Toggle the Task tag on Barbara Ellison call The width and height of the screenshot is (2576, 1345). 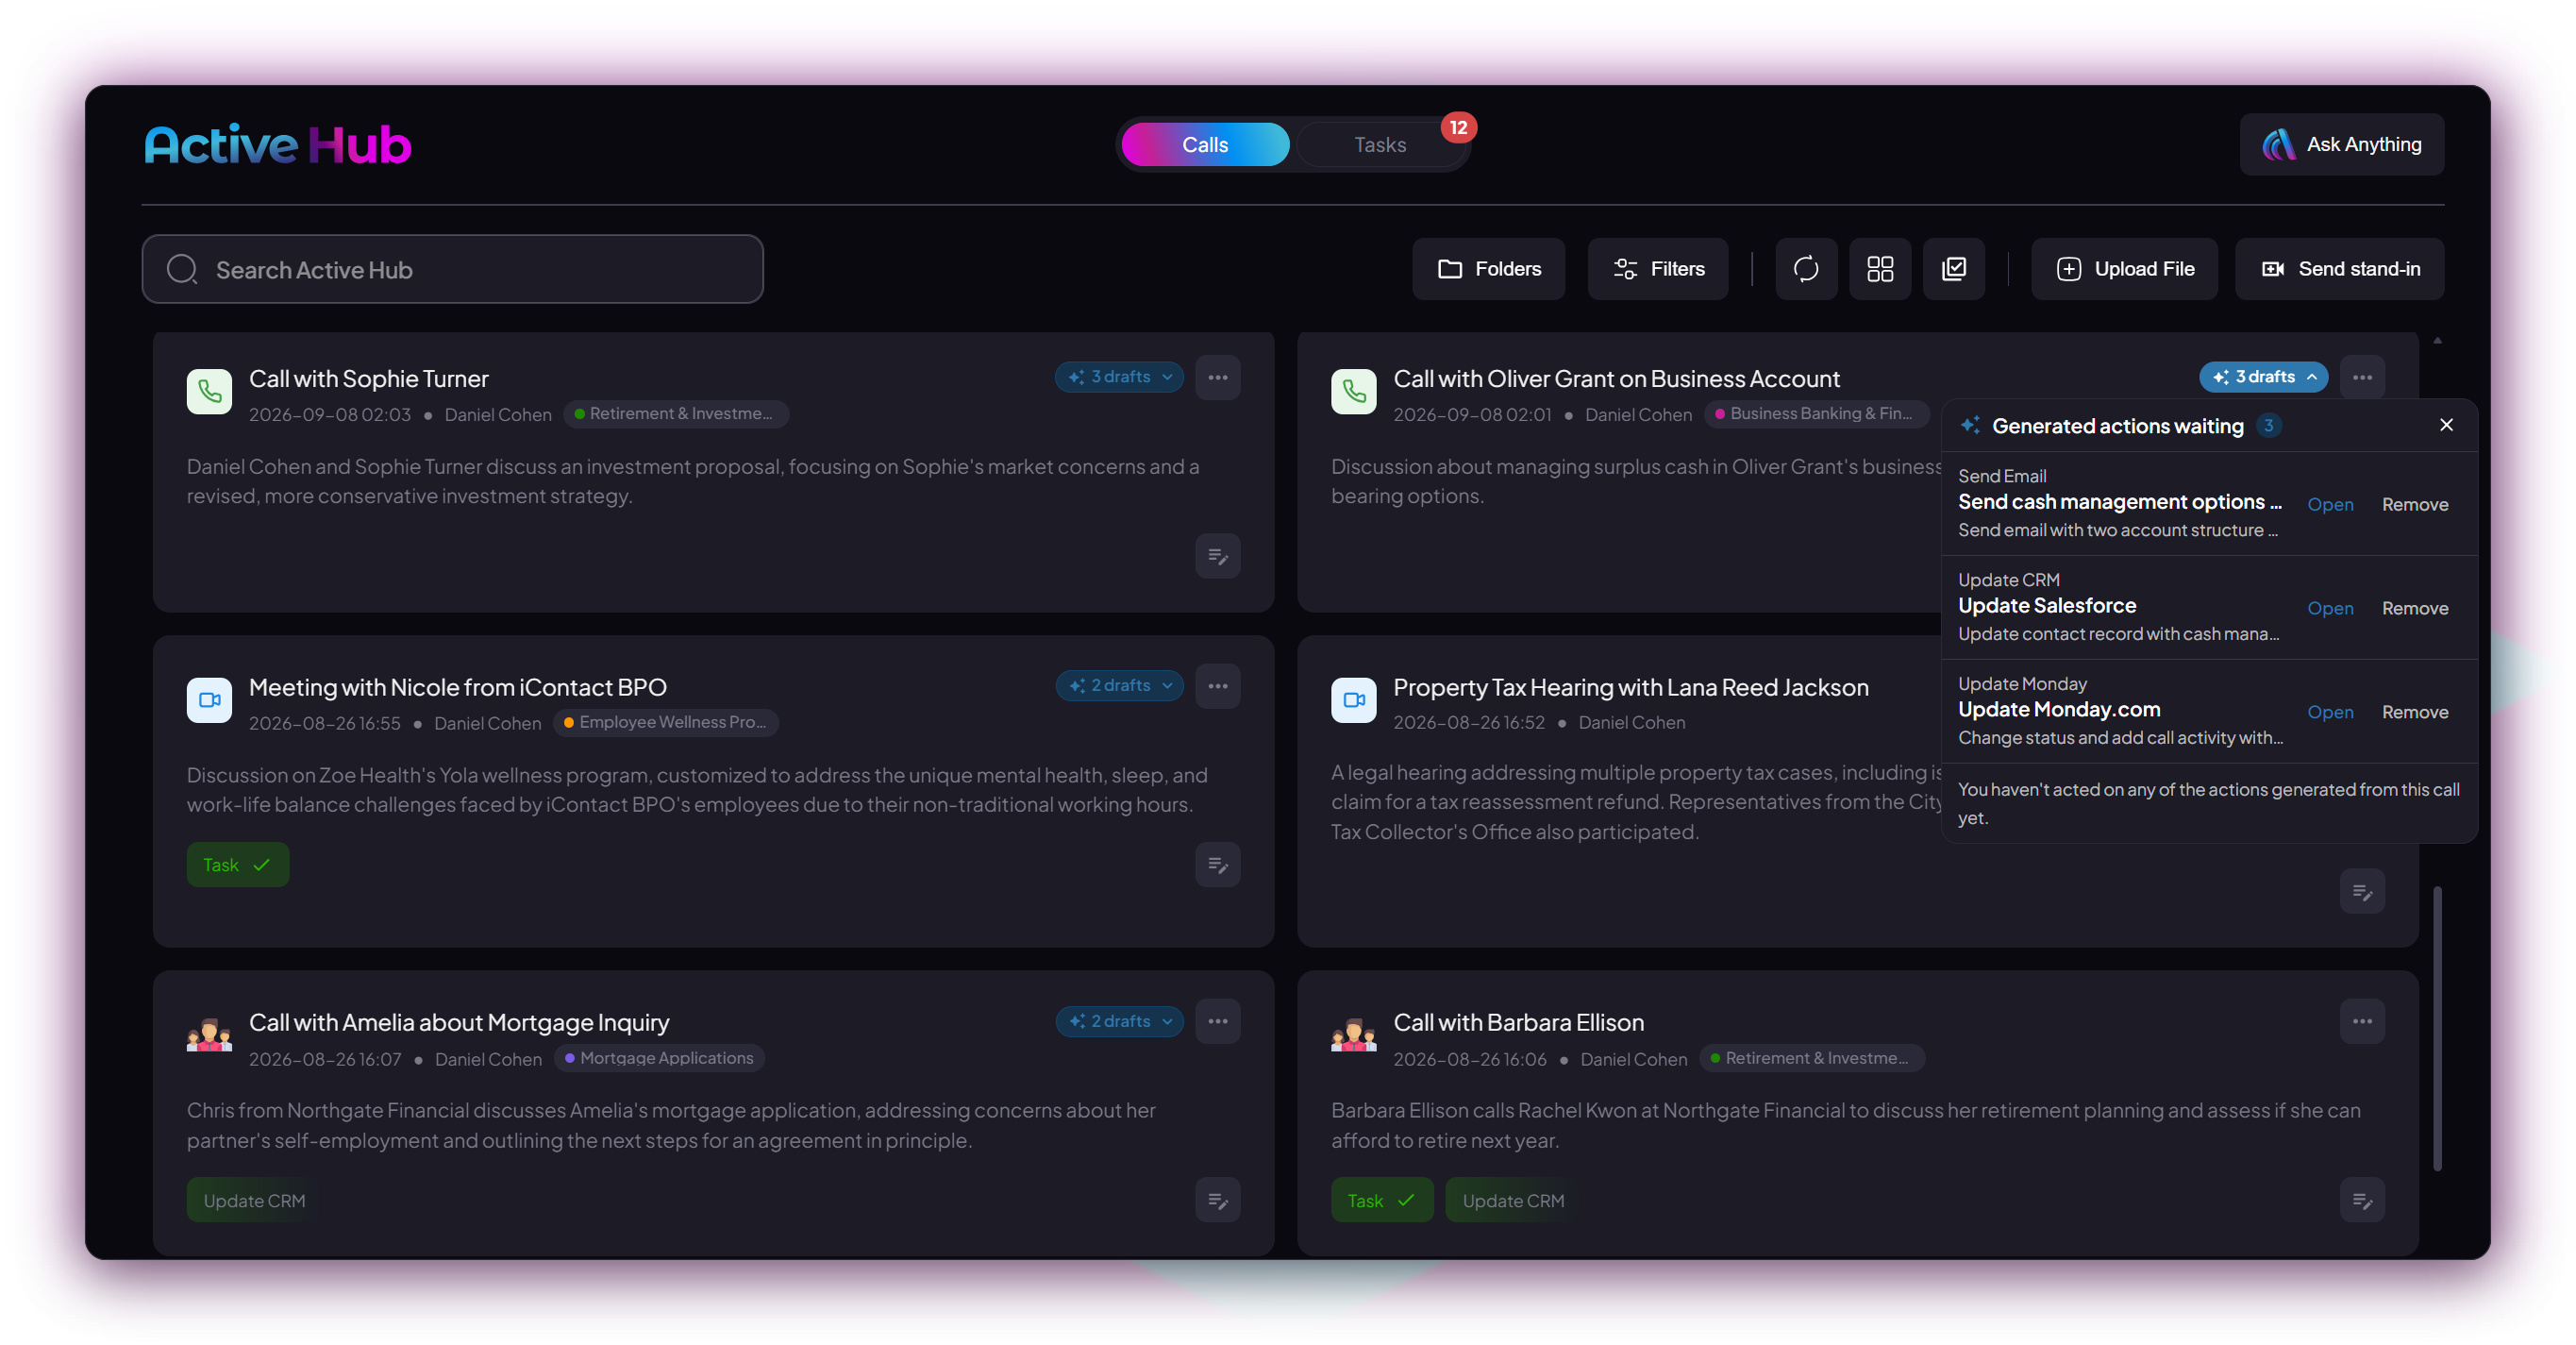click(x=1382, y=1200)
